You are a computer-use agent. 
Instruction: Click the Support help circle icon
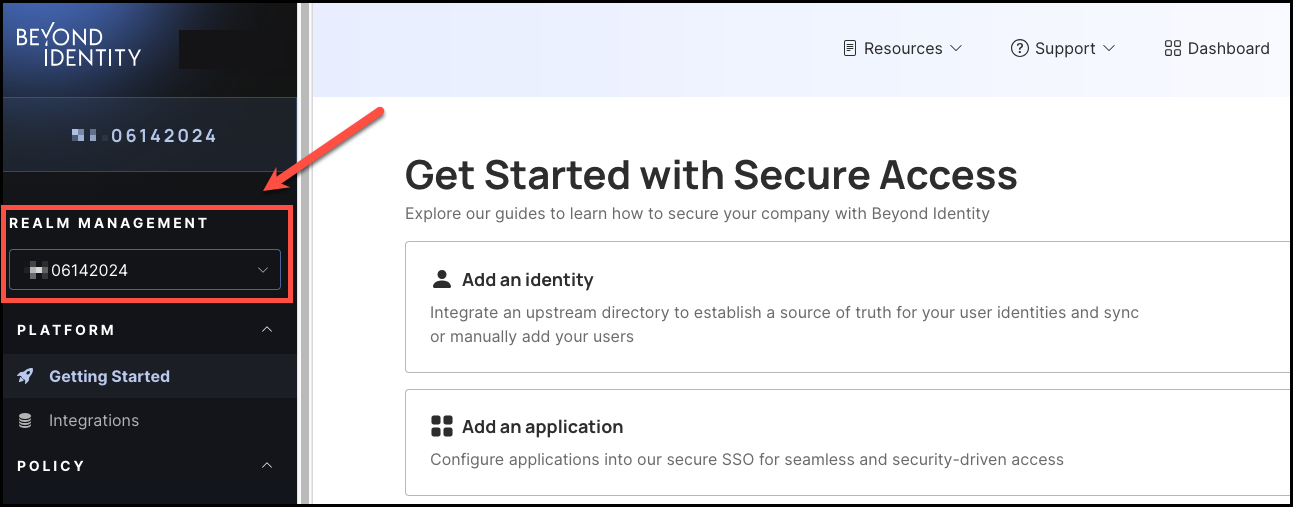1020,48
